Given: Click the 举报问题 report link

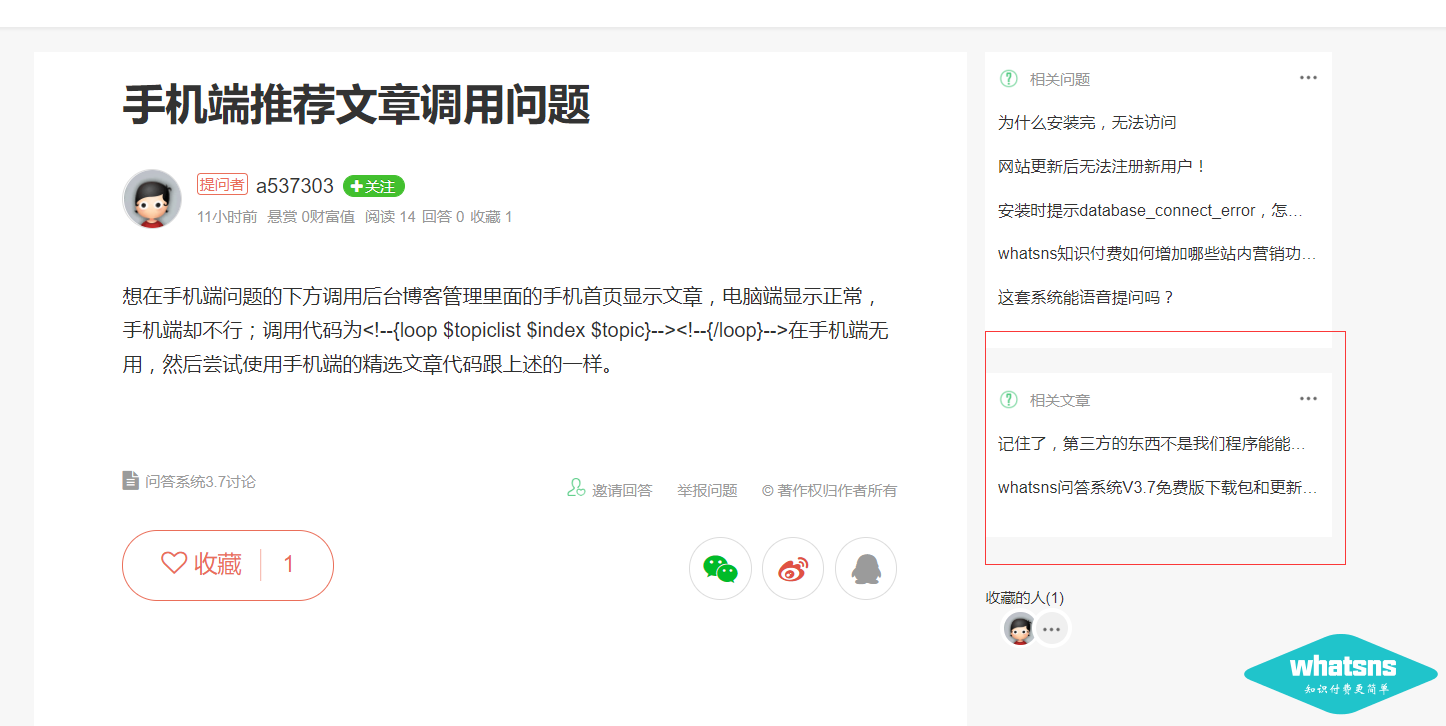Looking at the screenshot, I should [707, 490].
